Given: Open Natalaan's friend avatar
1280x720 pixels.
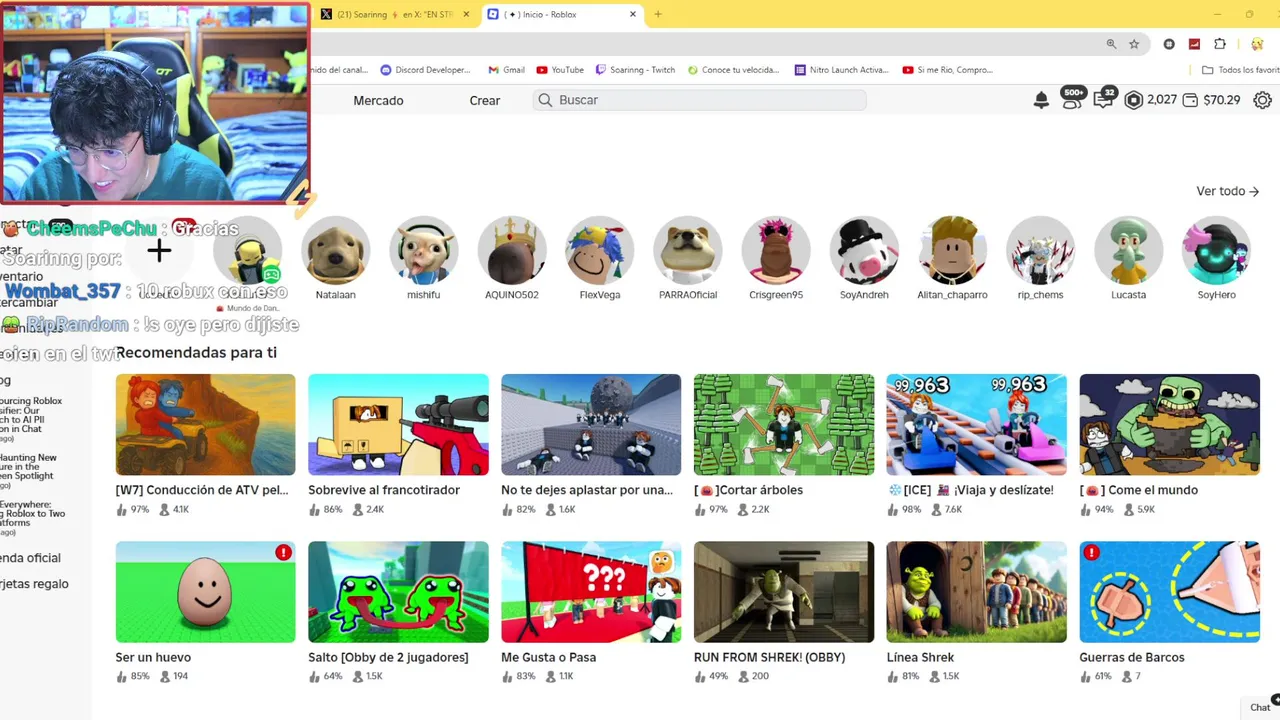Looking at the screenshot, I should point(336,250).
